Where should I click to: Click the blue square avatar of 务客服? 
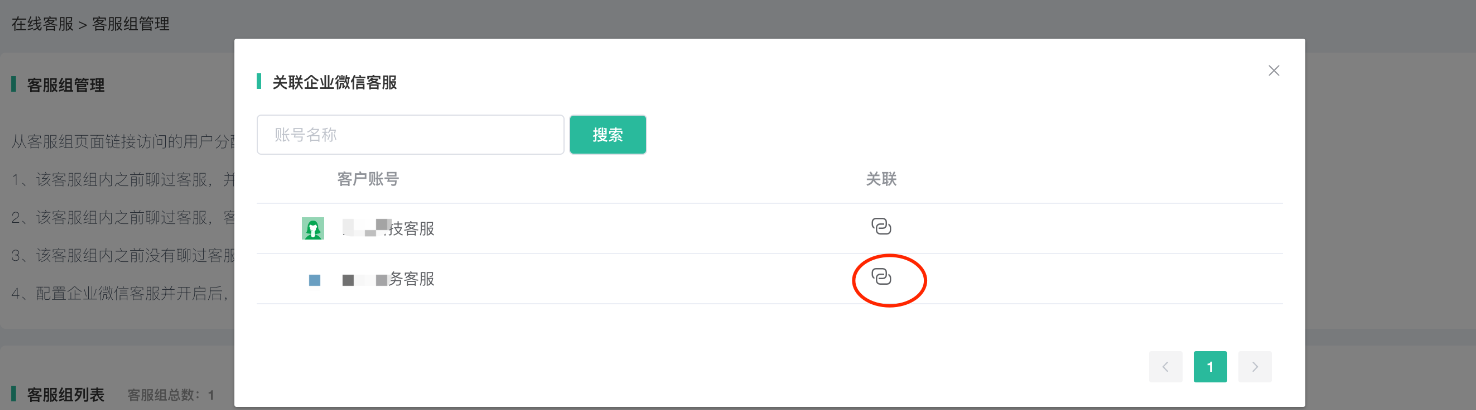pos(314,280)
